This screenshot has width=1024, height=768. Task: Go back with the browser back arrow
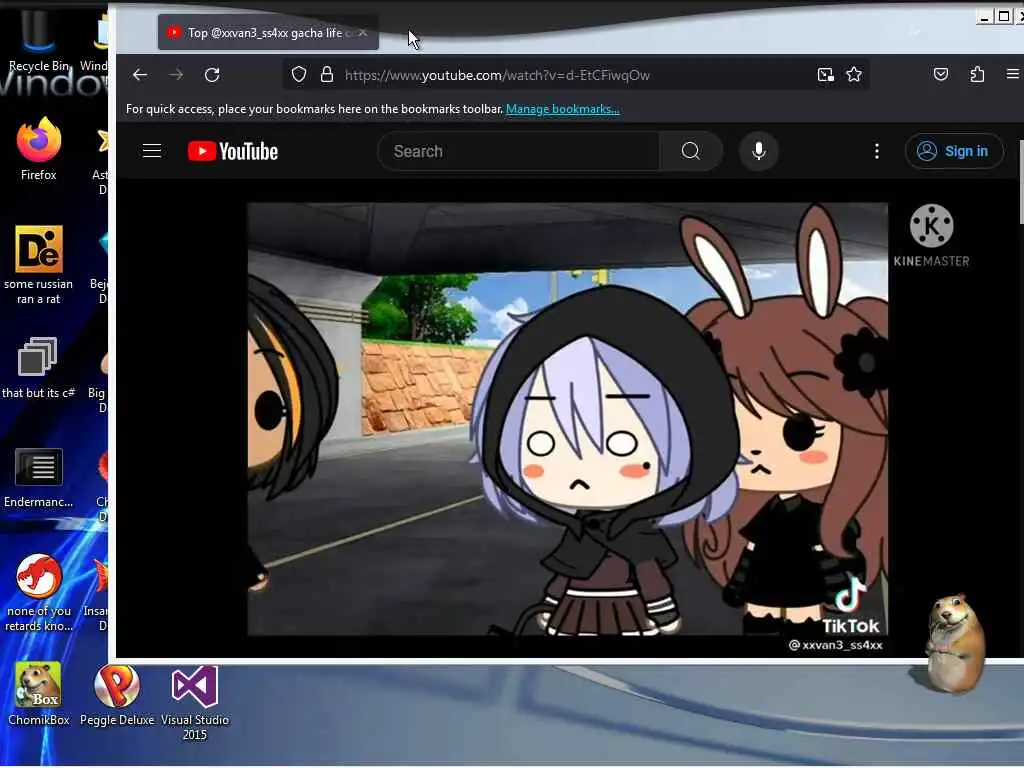(140, 75)
